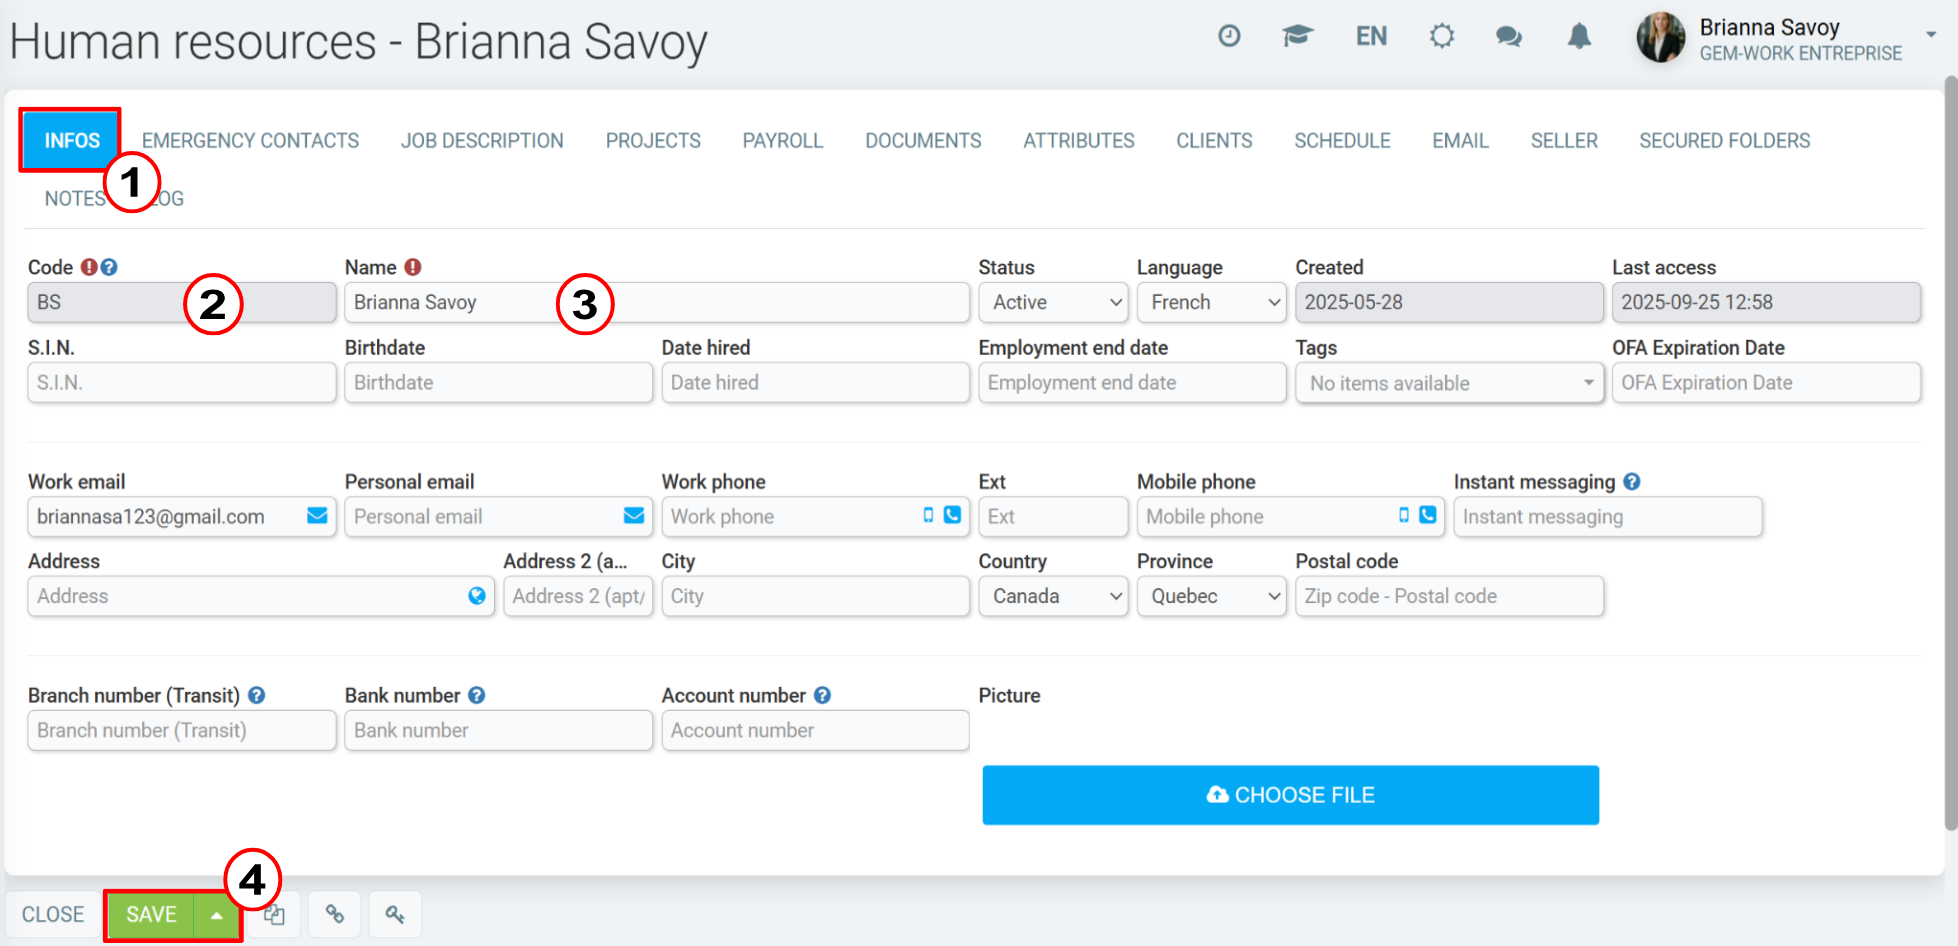Image resolution: width=1958 pixels, height=946 pixels.
Task: Expand the Save button arrow options
Action: (x=216, y=915)
